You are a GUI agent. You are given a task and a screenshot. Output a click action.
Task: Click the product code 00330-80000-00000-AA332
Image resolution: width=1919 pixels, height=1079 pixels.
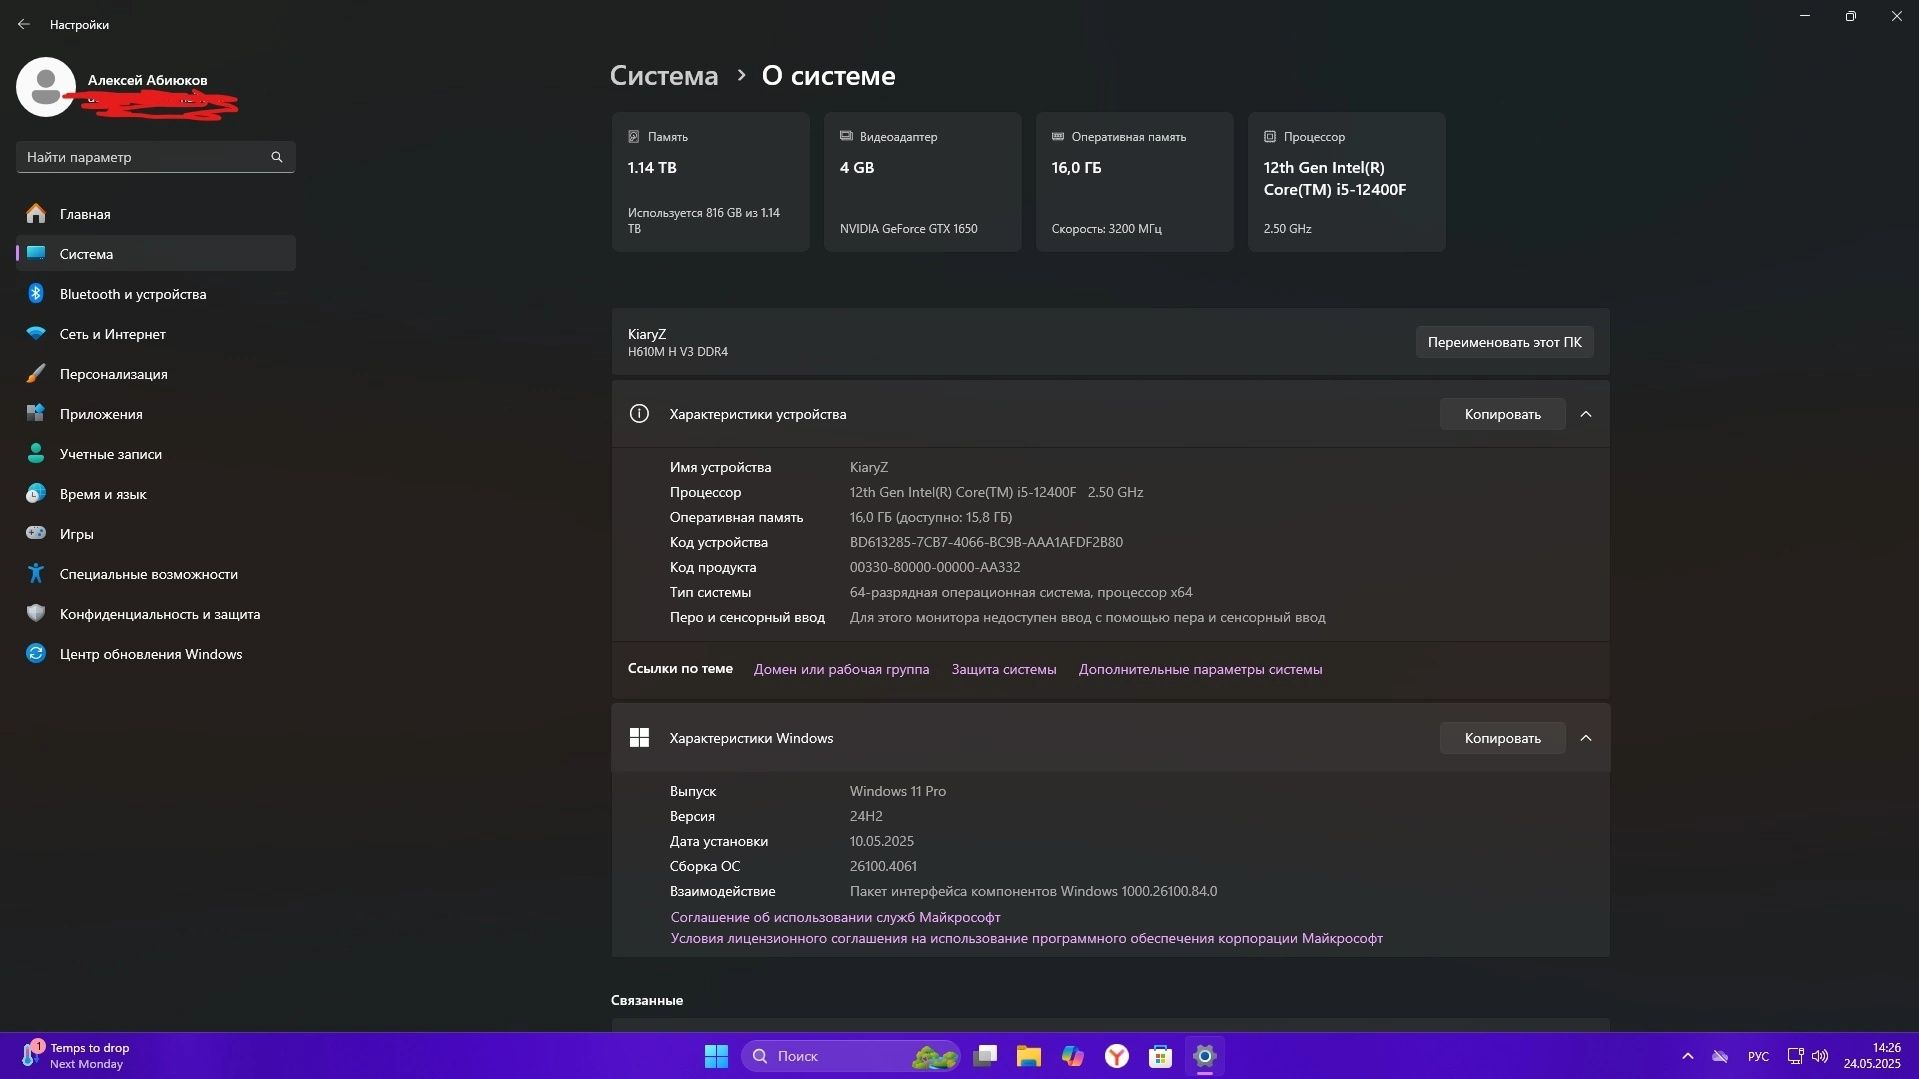click(935, 567)
